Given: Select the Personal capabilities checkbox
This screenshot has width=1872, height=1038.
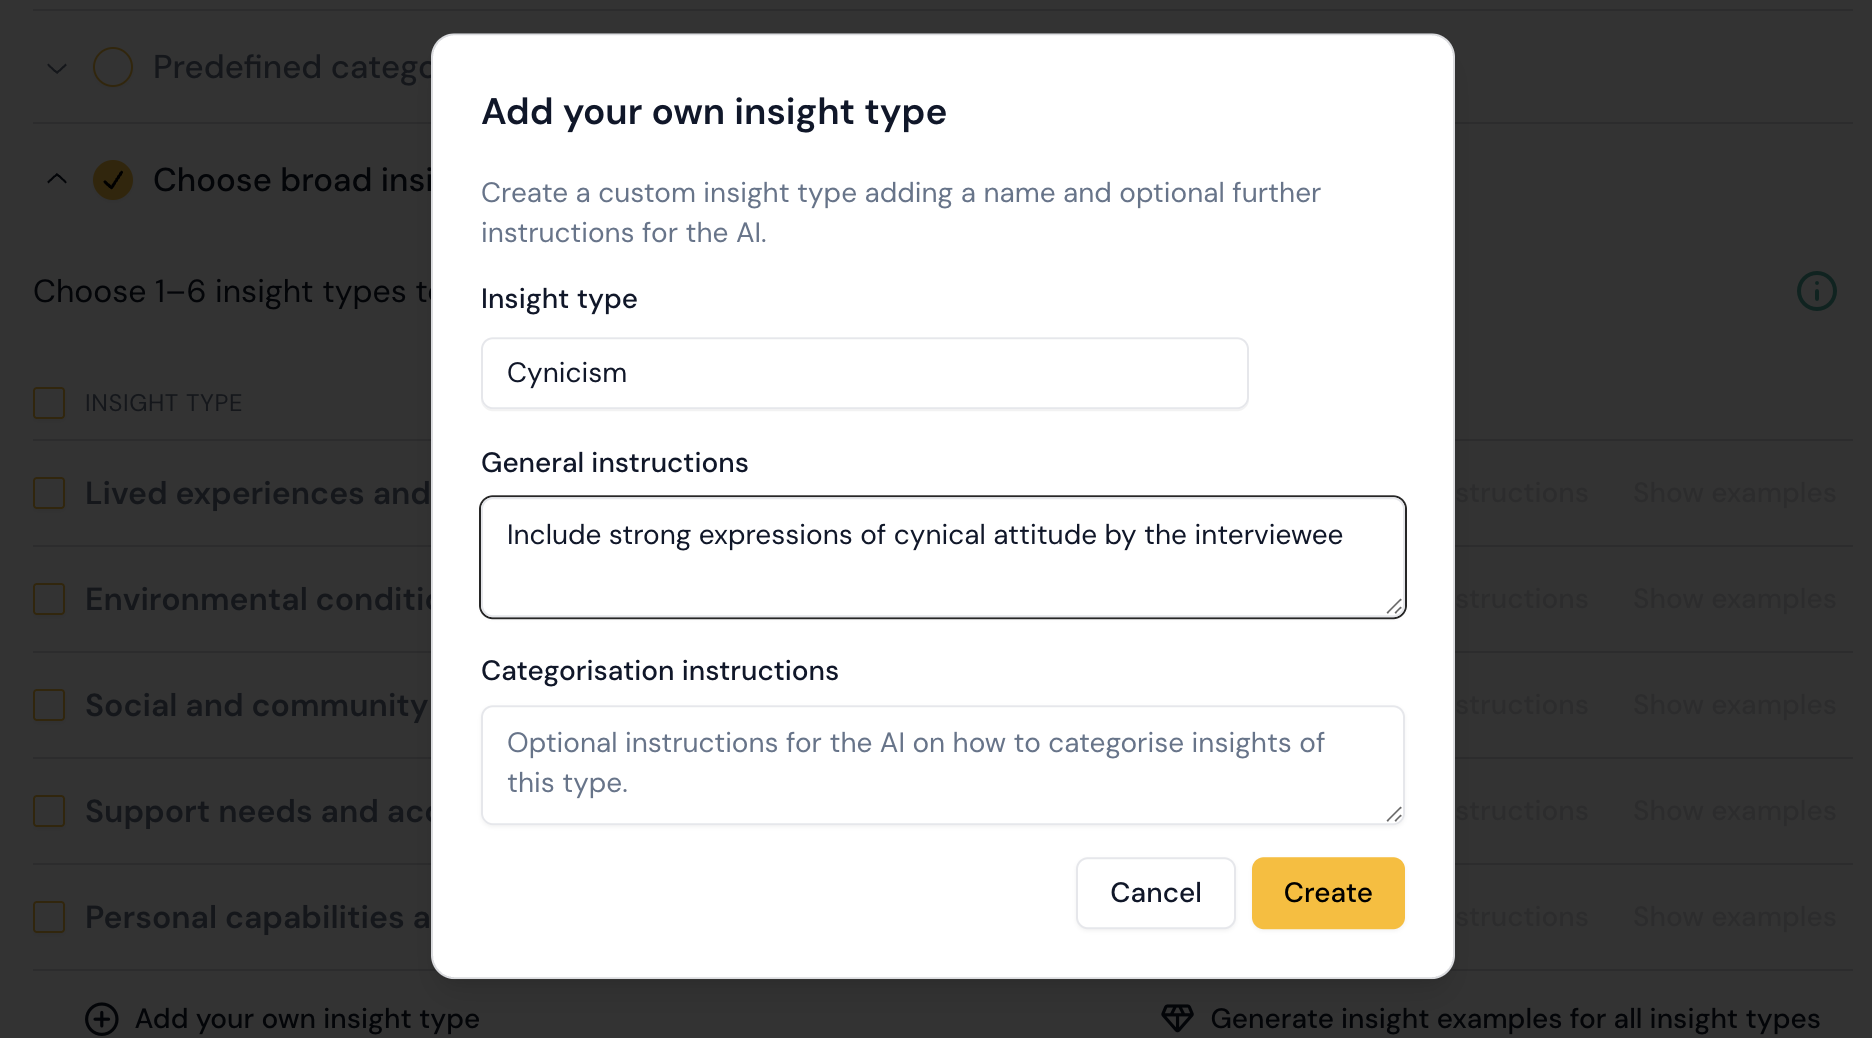Looking at the screenshot, I should 49,917.
